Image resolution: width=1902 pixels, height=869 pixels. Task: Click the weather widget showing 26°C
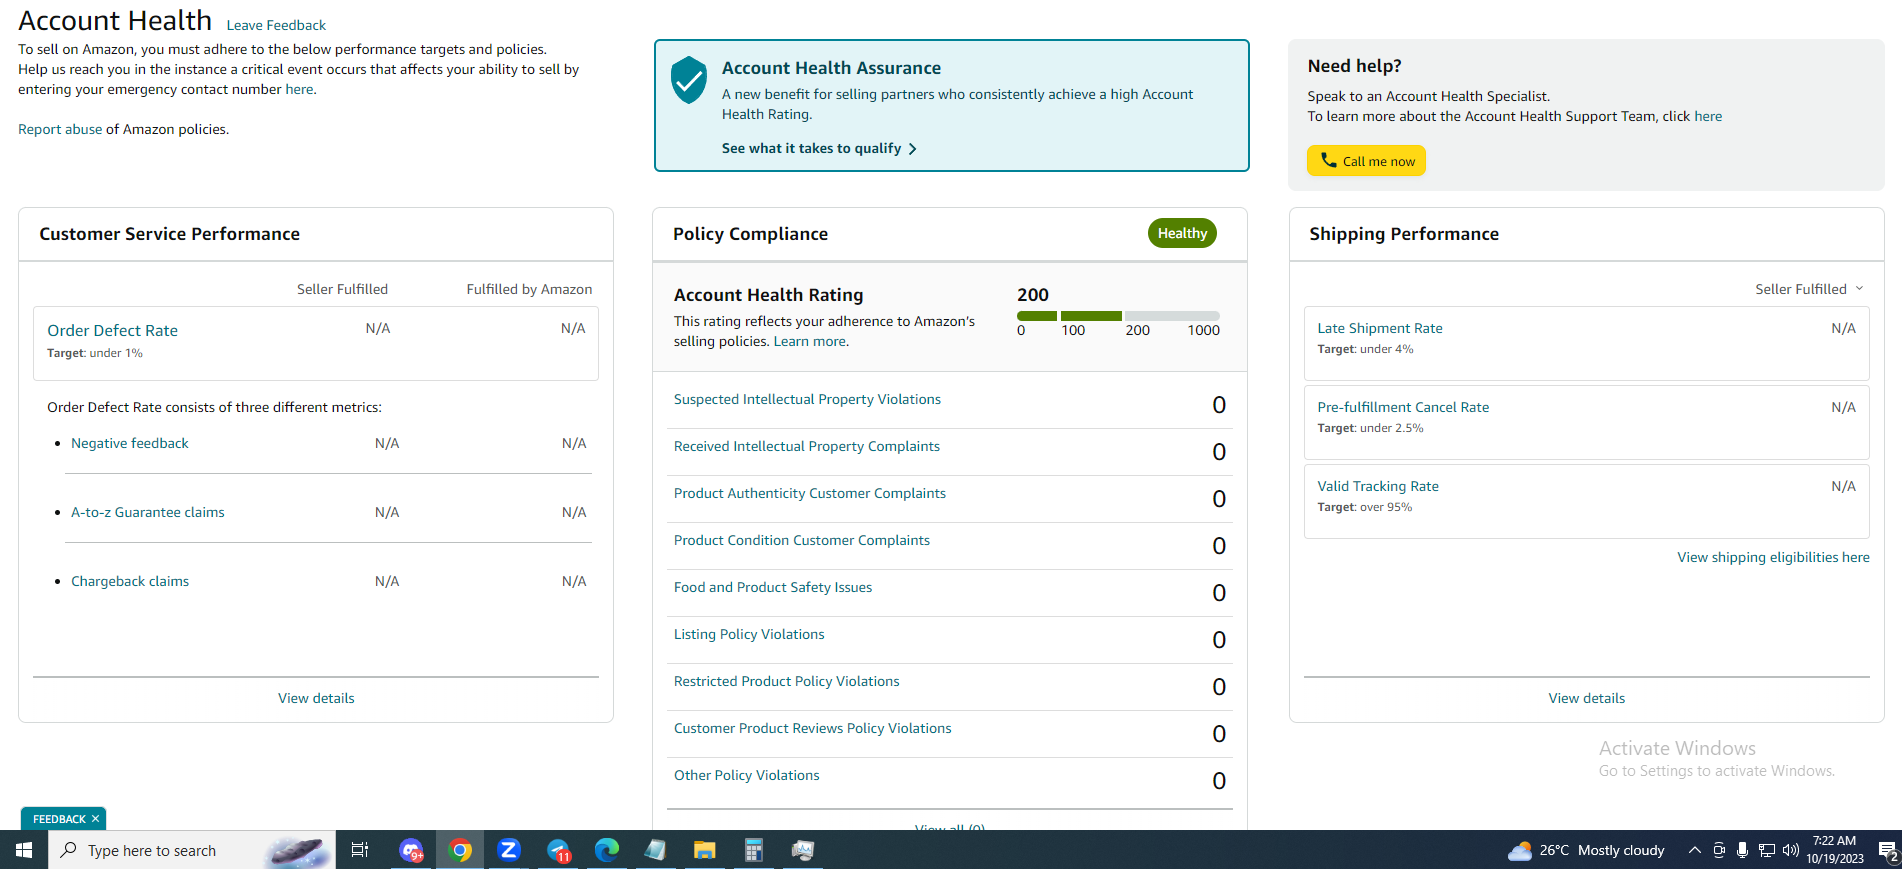(x=1586, y=850)
